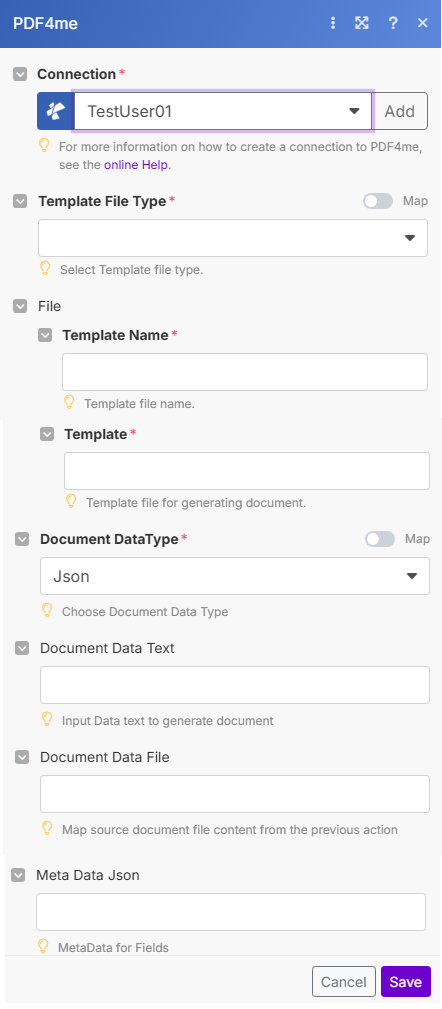
Task: Focus the Template Name input field
Action: click(244, 372)
